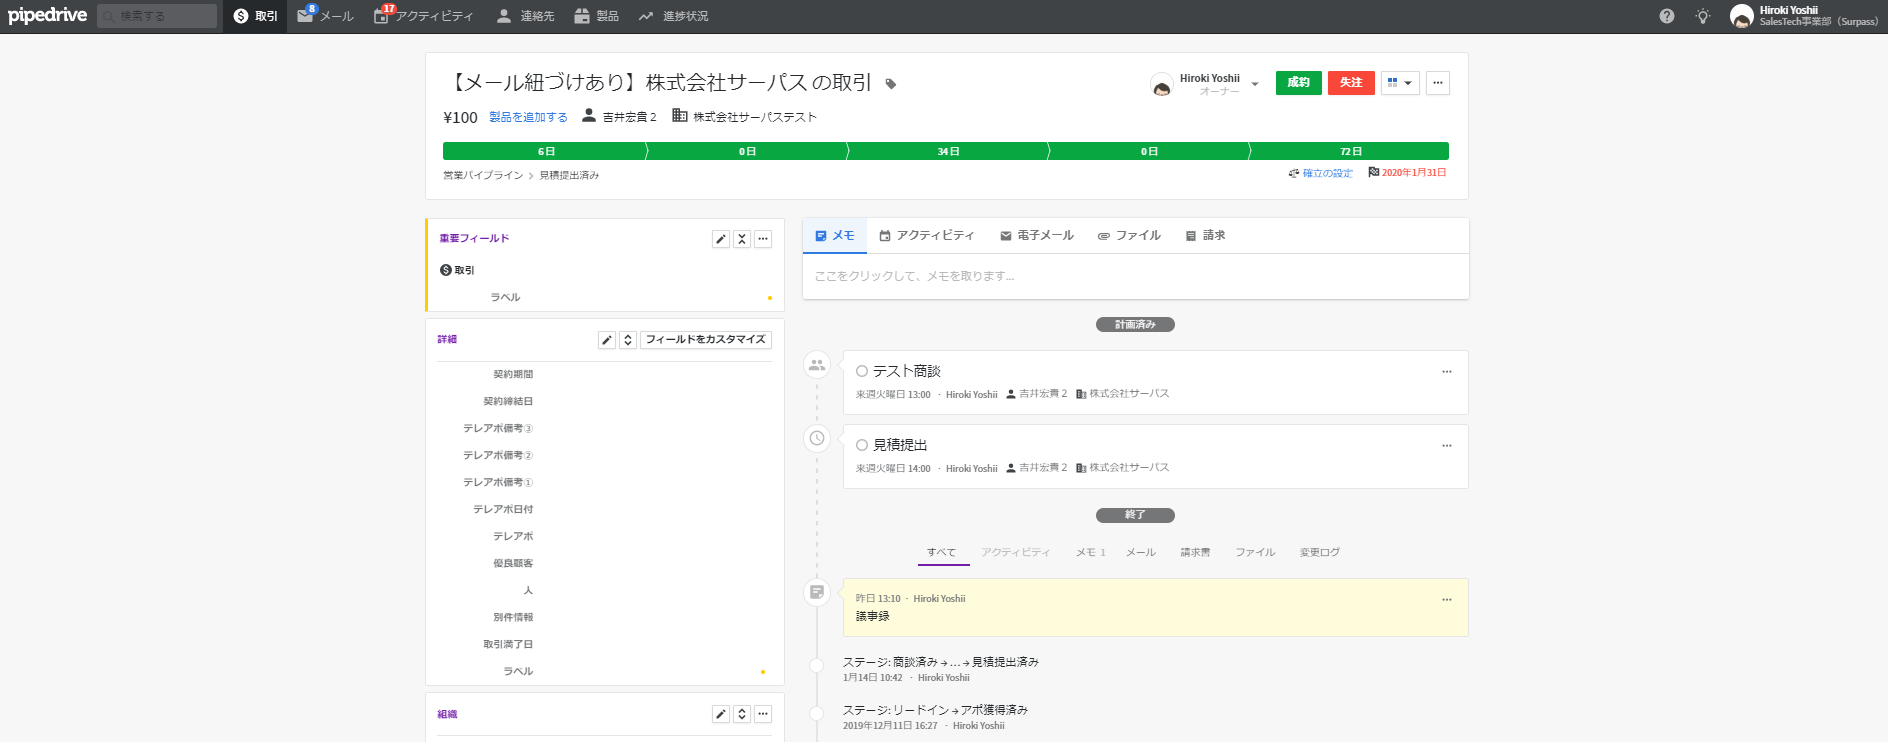Open options menu for 見積提出 activity
Viewport: 1888px width, 742px height.
pyautogui.click(x=1446, y=446)
